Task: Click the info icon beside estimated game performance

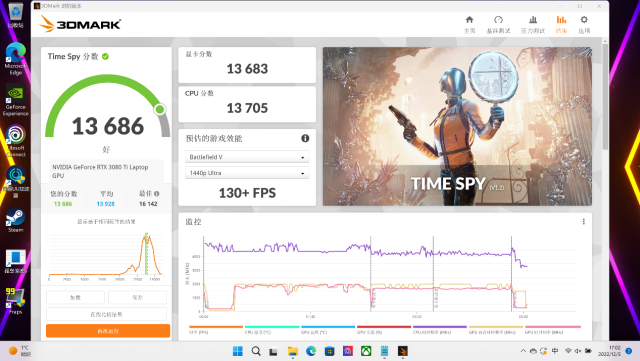Action: point(305,138)
